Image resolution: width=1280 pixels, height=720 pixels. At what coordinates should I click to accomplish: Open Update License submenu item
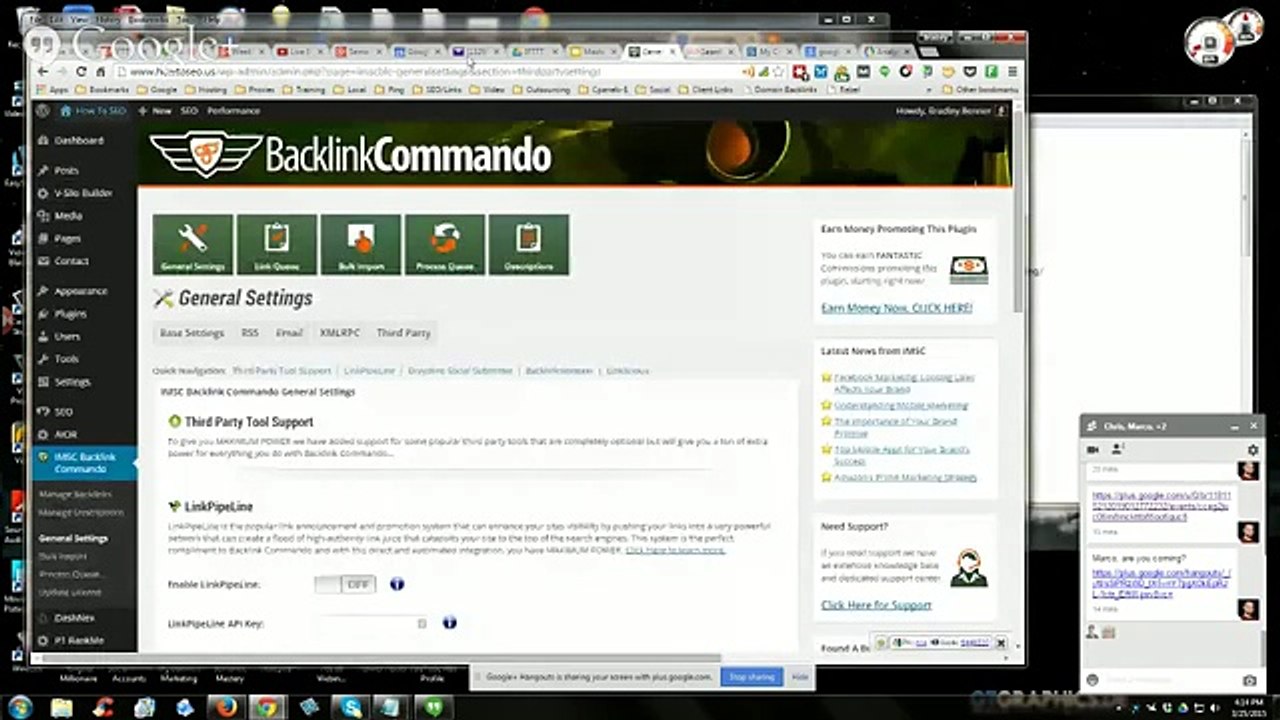(70, 593)
